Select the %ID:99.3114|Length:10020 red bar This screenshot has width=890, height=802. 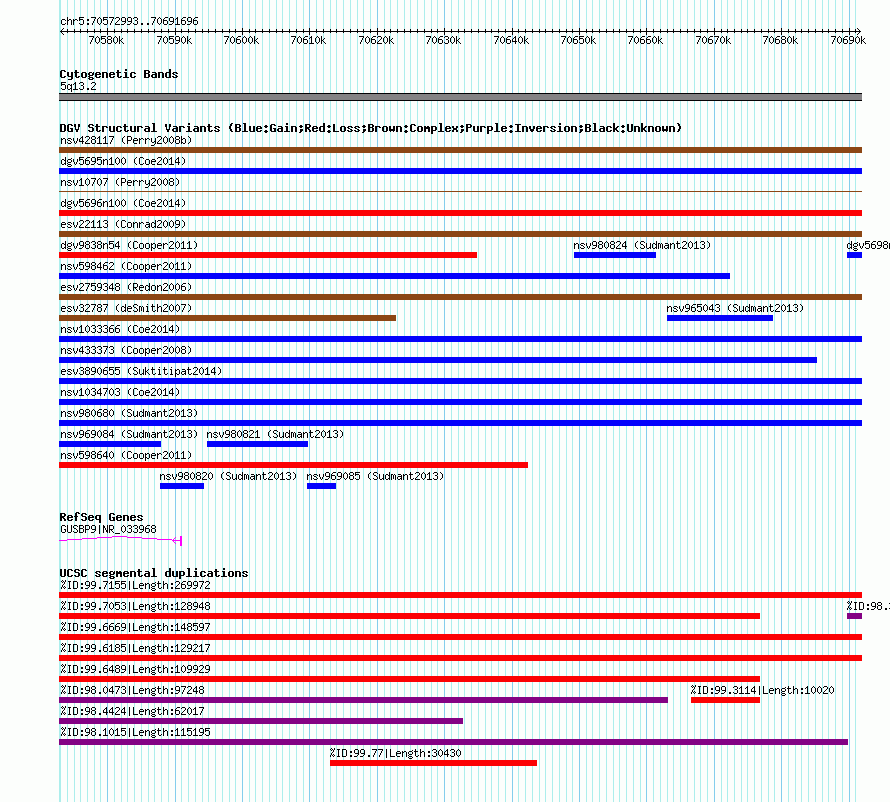(725, 700)
